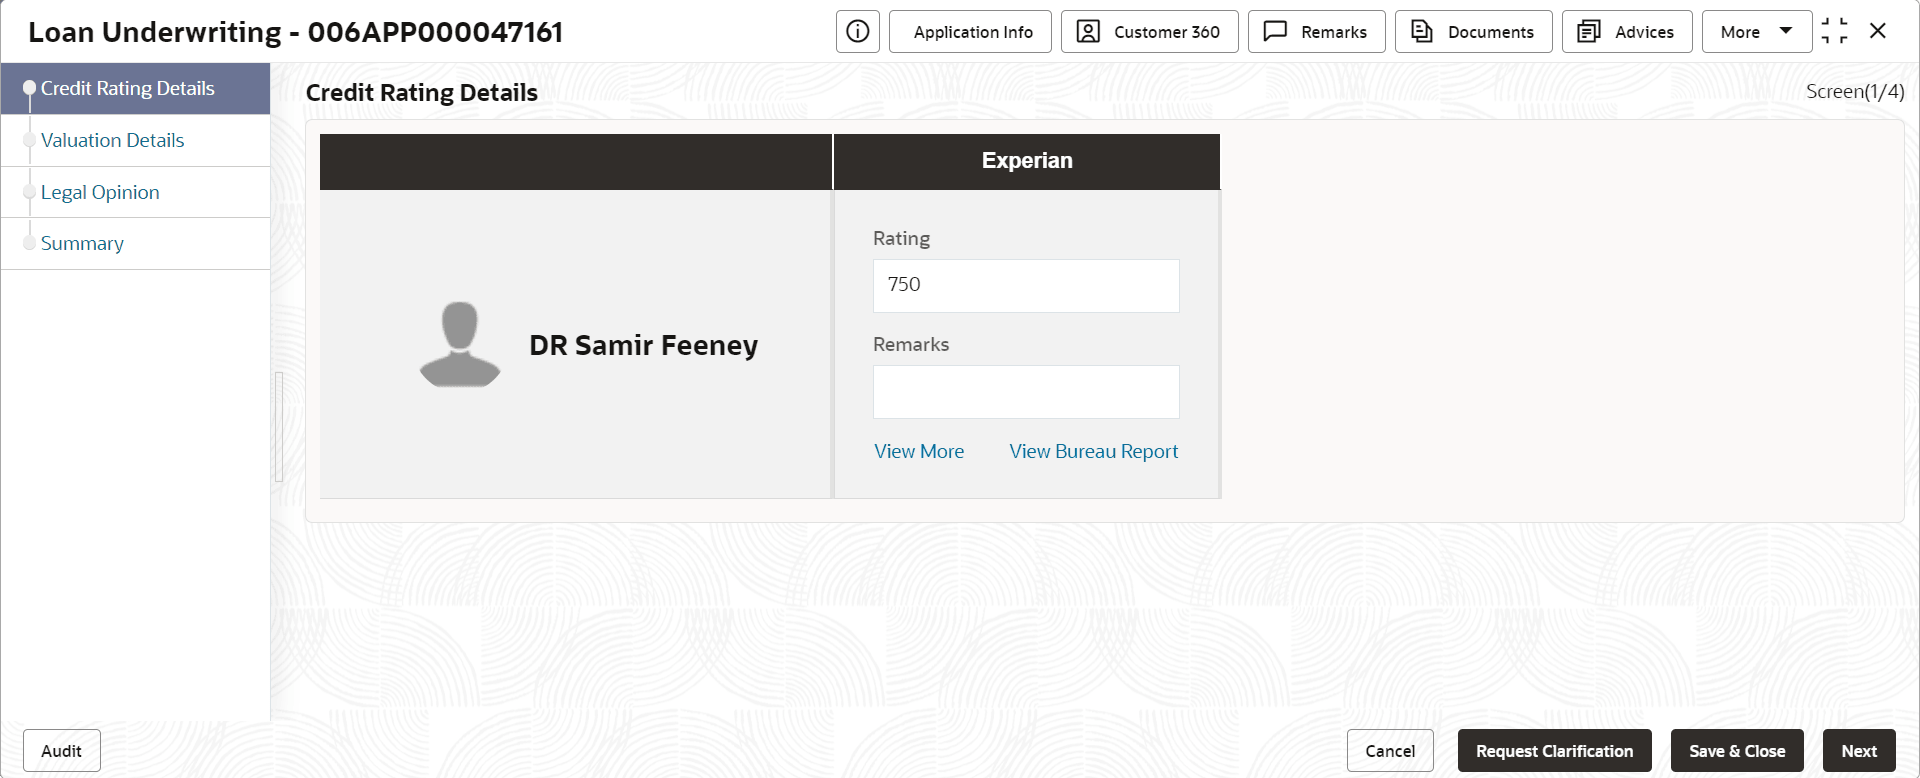Viewport: 1920px width, 778px height.
Task: Go to the Valuation Details step
Action: pyautogui.click(x=112, y=141)
